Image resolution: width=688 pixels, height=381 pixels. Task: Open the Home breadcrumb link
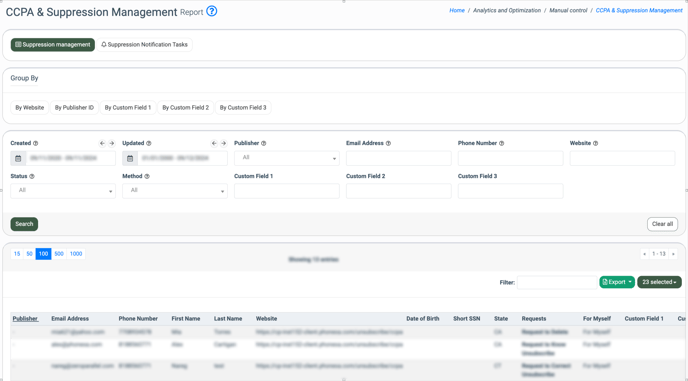pos(457,11)
